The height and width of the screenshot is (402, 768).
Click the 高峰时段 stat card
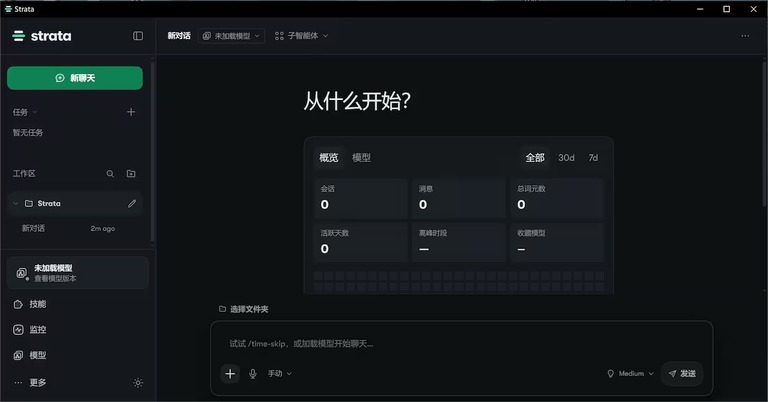(x=459, y=242)
